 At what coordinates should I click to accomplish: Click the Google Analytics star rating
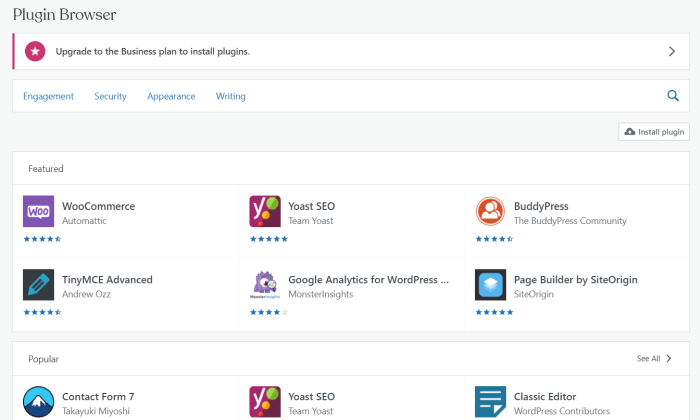point(269,312)
